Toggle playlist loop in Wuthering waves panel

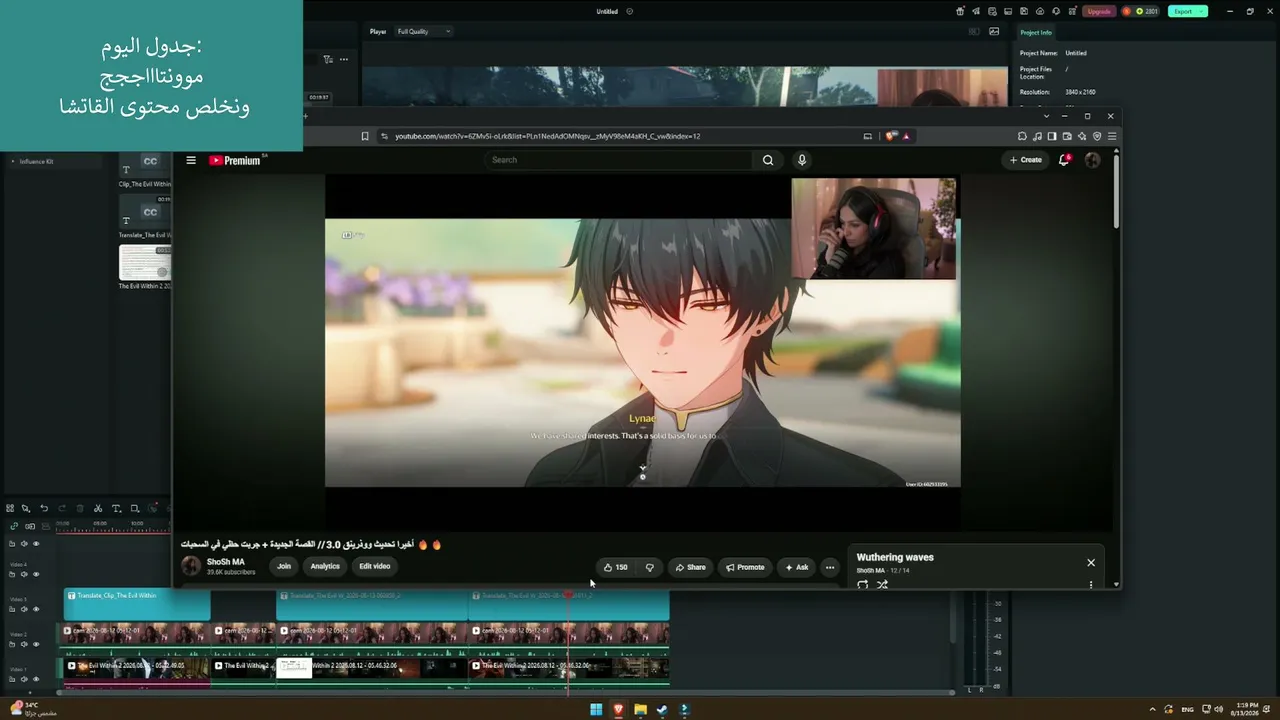[862, 585]
